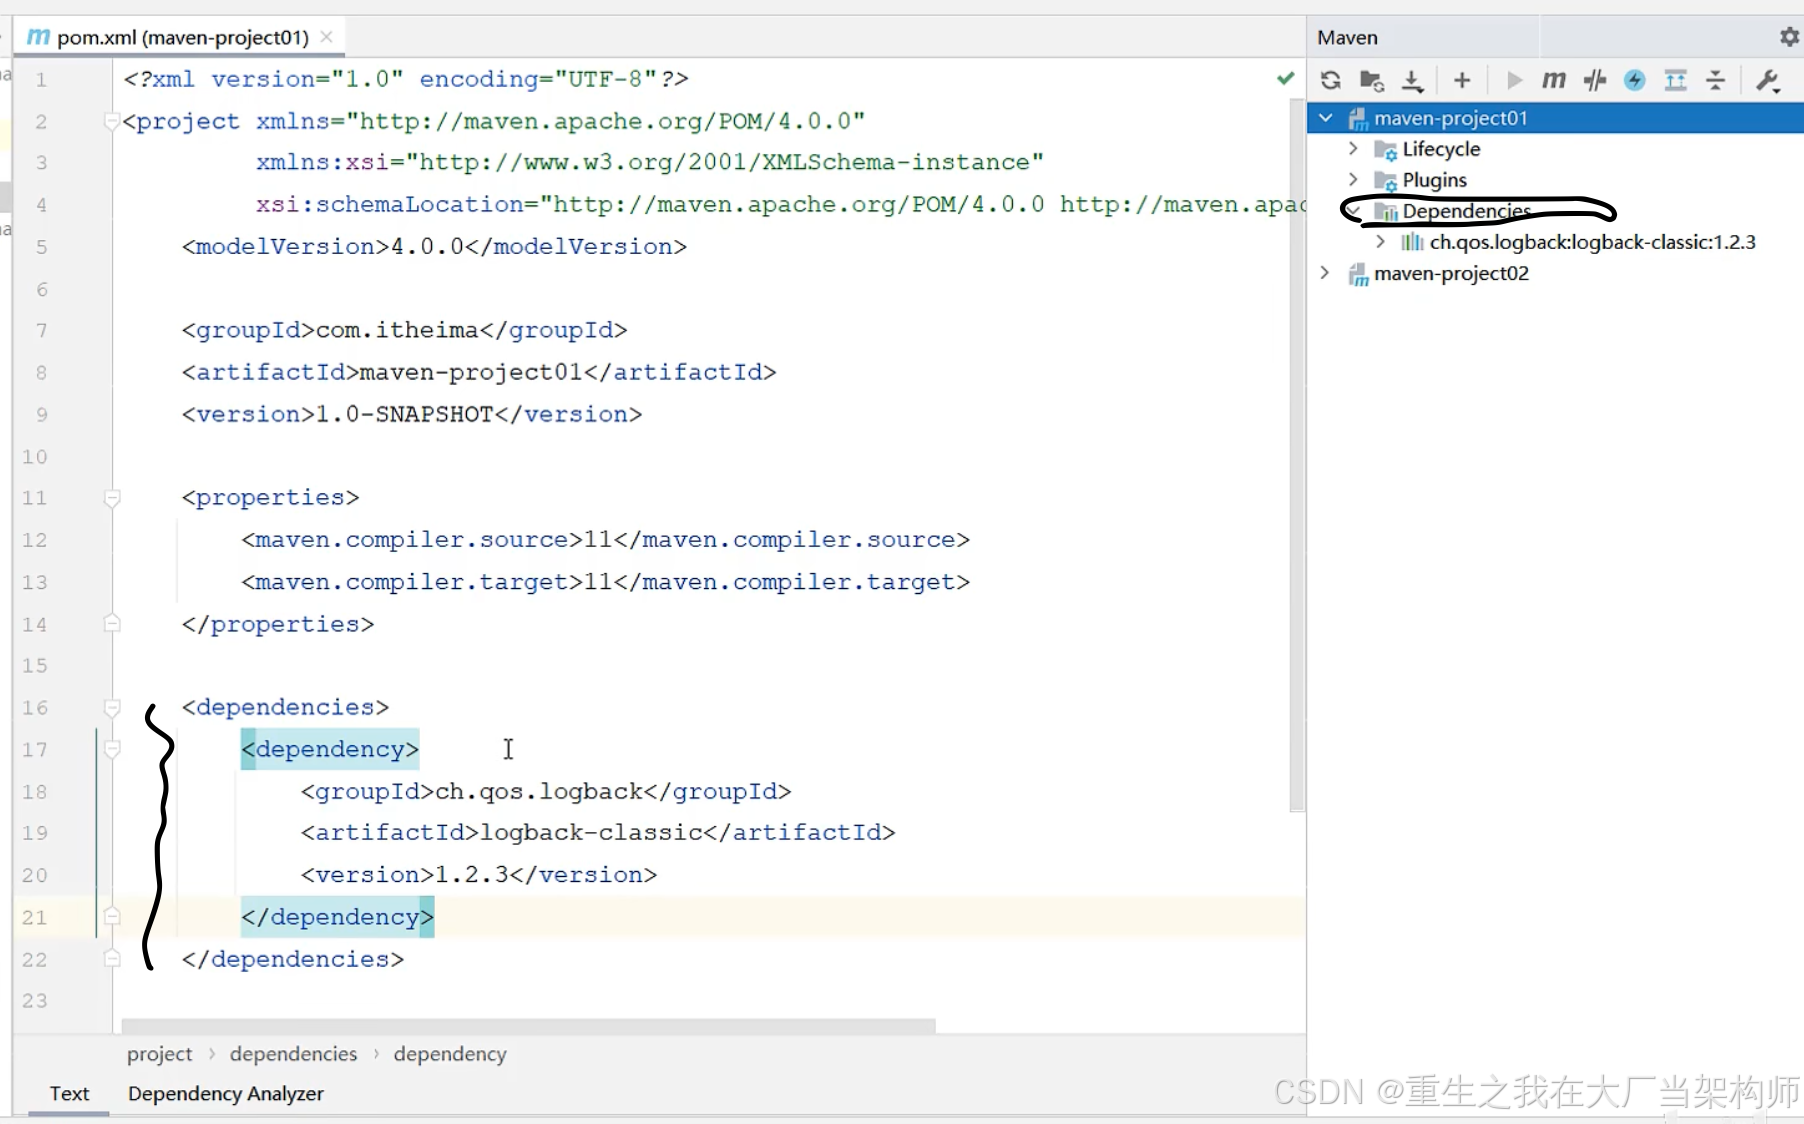Image resolution: width=1804 pixels, height=1124 pixels.
Task: Collapse all items in the Maven panel
Action: [1716, 80]
